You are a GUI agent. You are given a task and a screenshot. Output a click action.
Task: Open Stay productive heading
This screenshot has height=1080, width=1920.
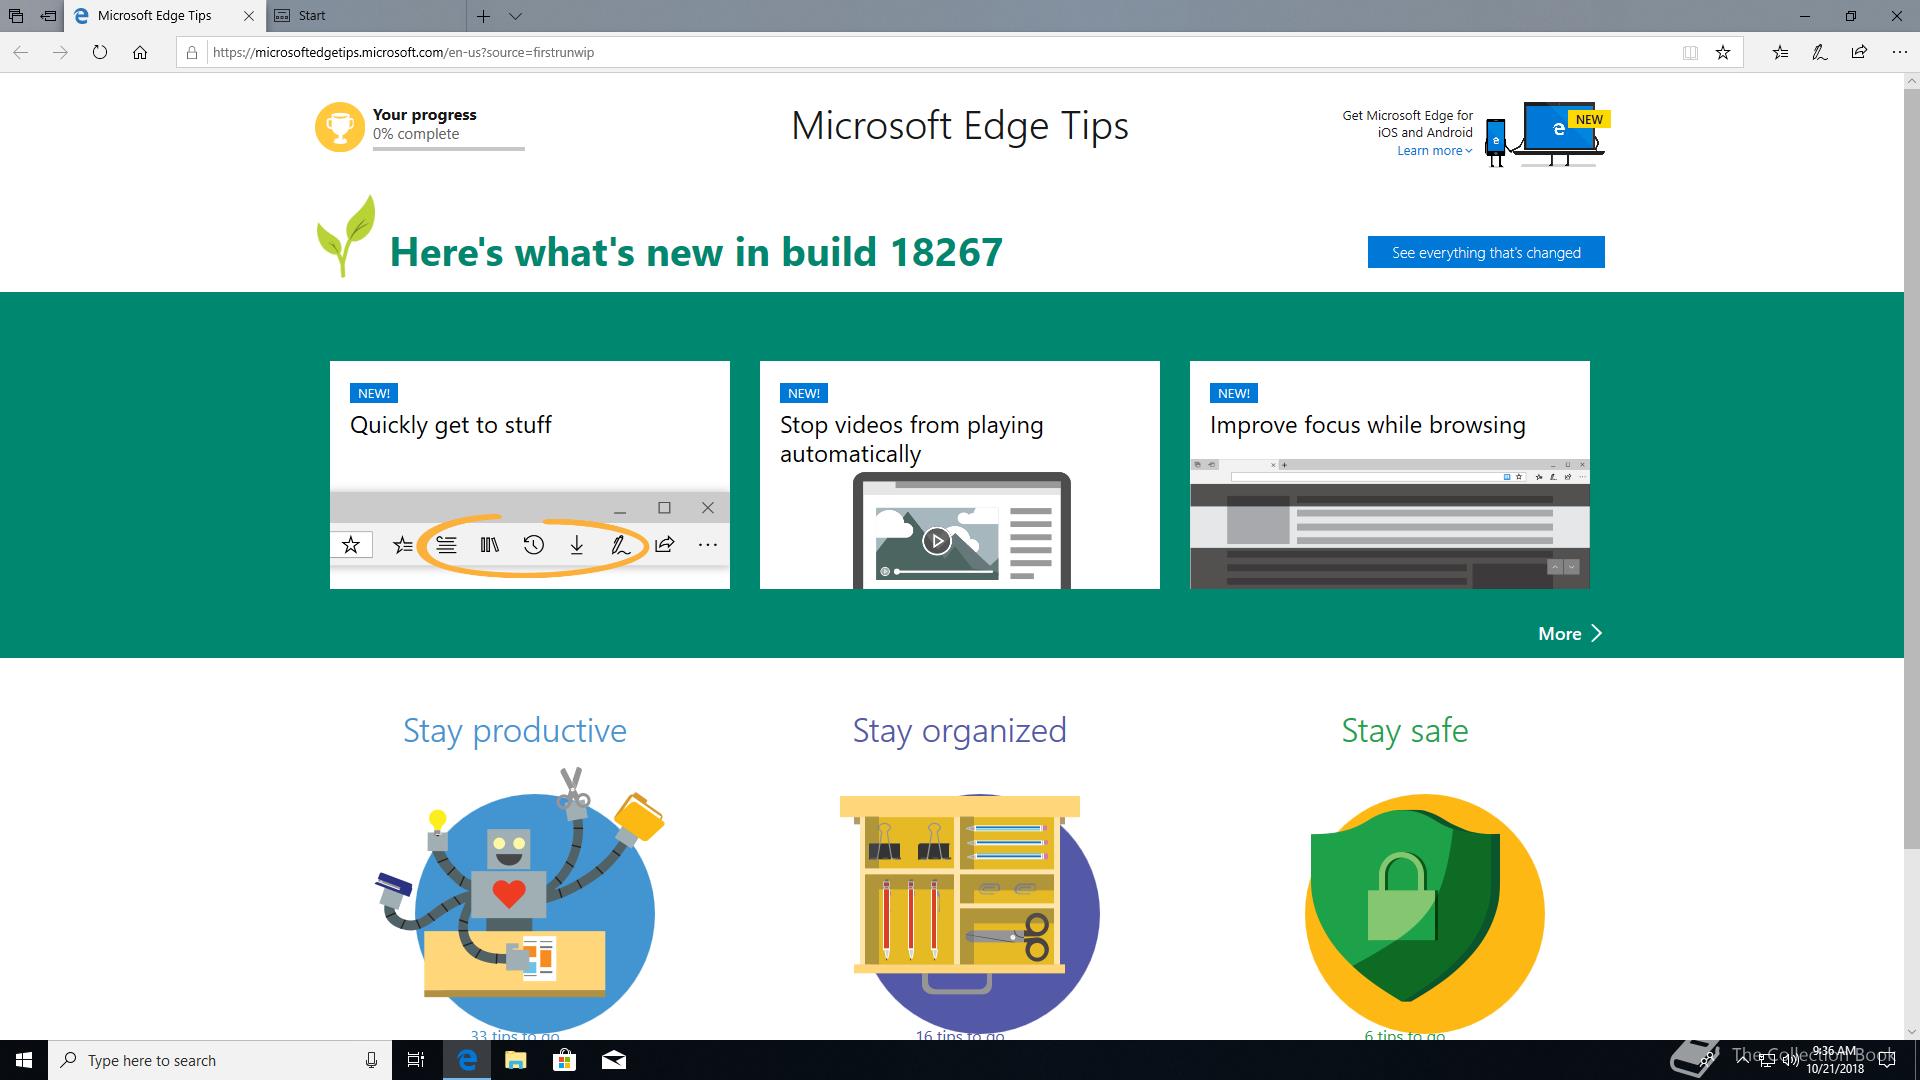click(515, 731)
